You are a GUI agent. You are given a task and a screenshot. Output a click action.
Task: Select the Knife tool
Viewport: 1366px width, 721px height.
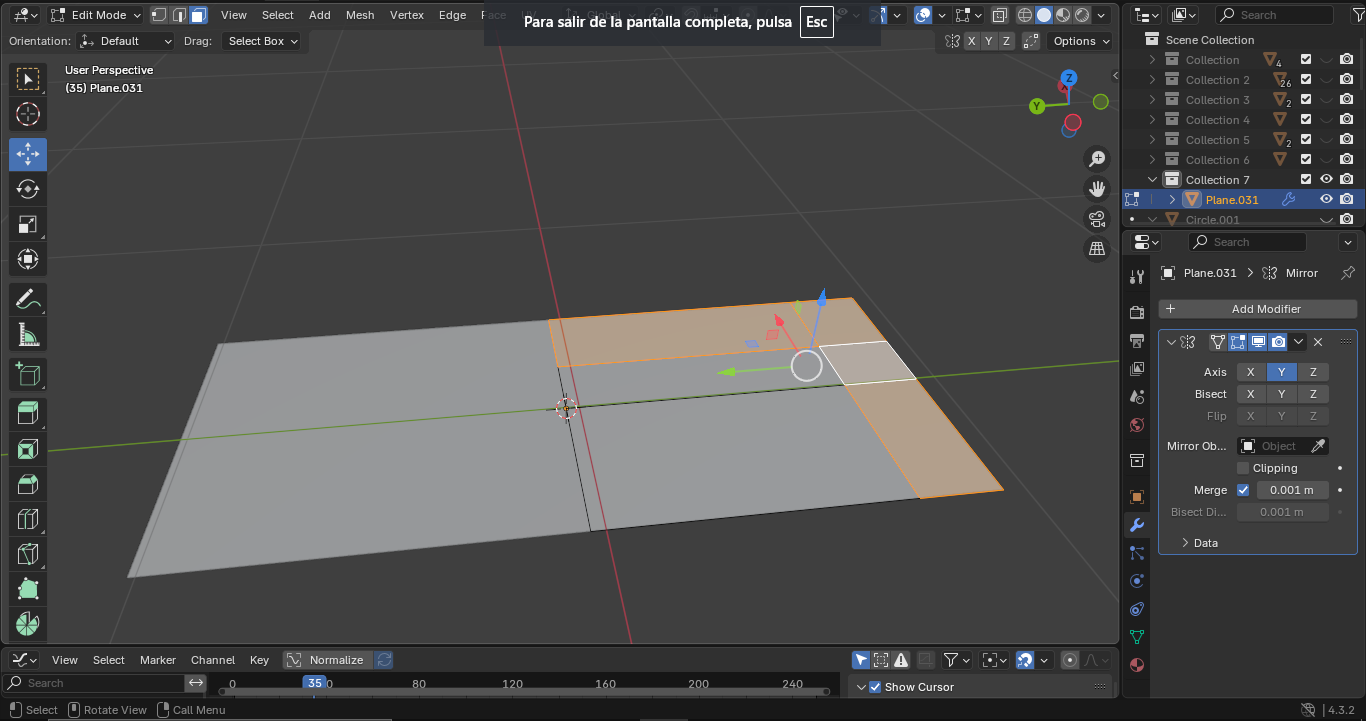[x=28, y=554]
